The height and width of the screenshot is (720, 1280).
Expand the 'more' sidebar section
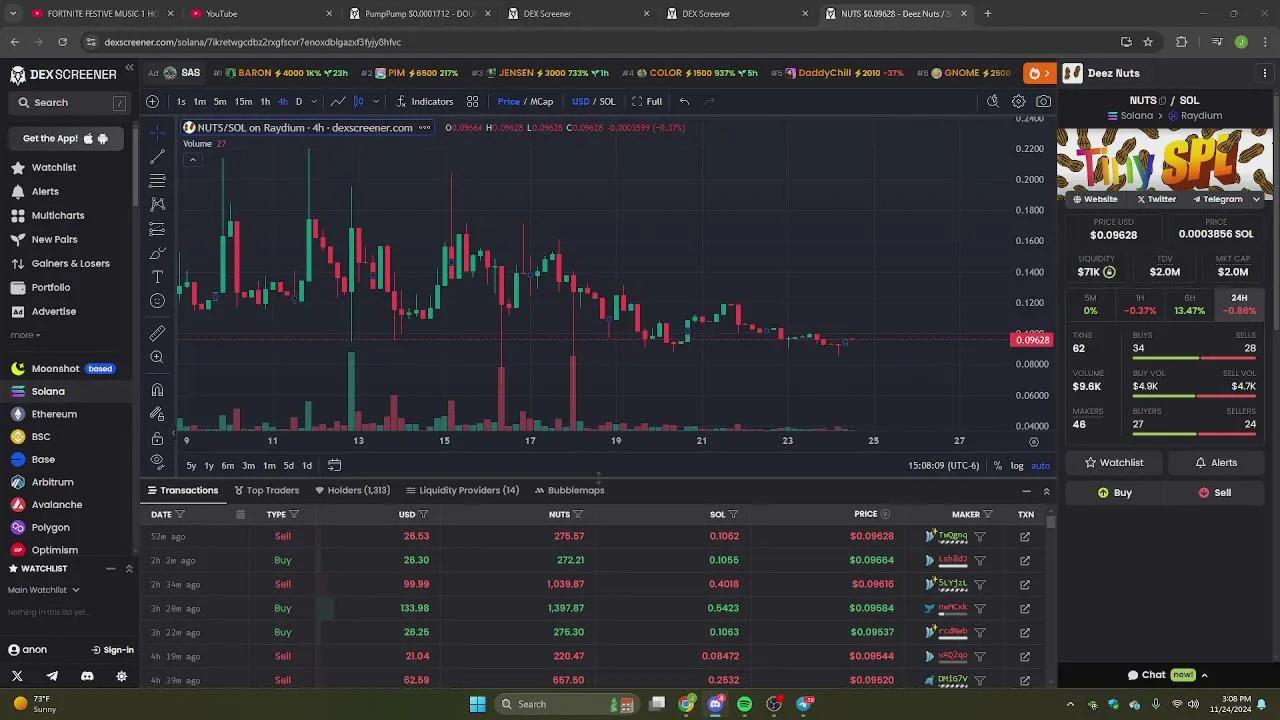(x=25, y=335)
